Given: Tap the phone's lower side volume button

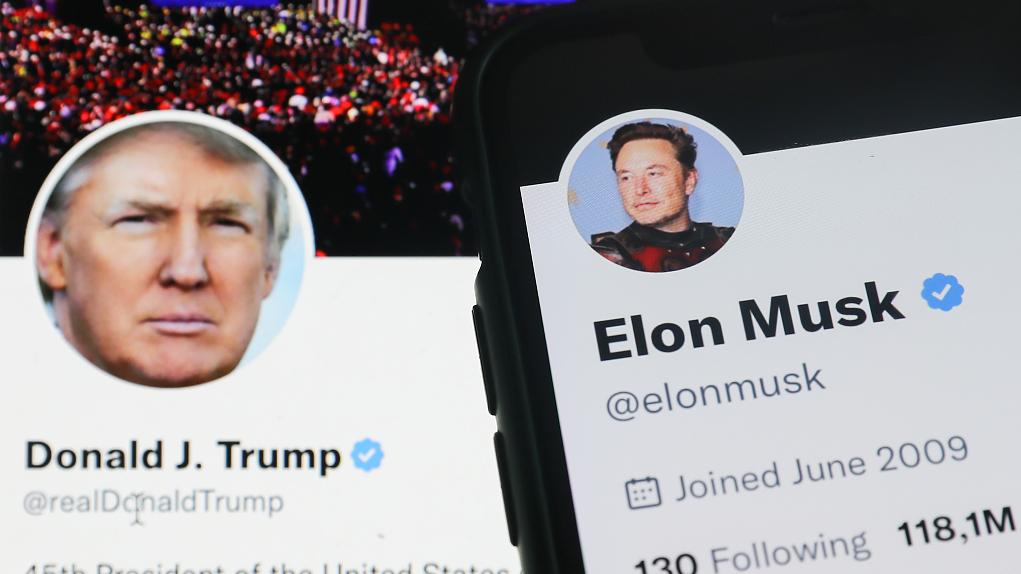Looking at the screenshot, I should tap(505, 488).
